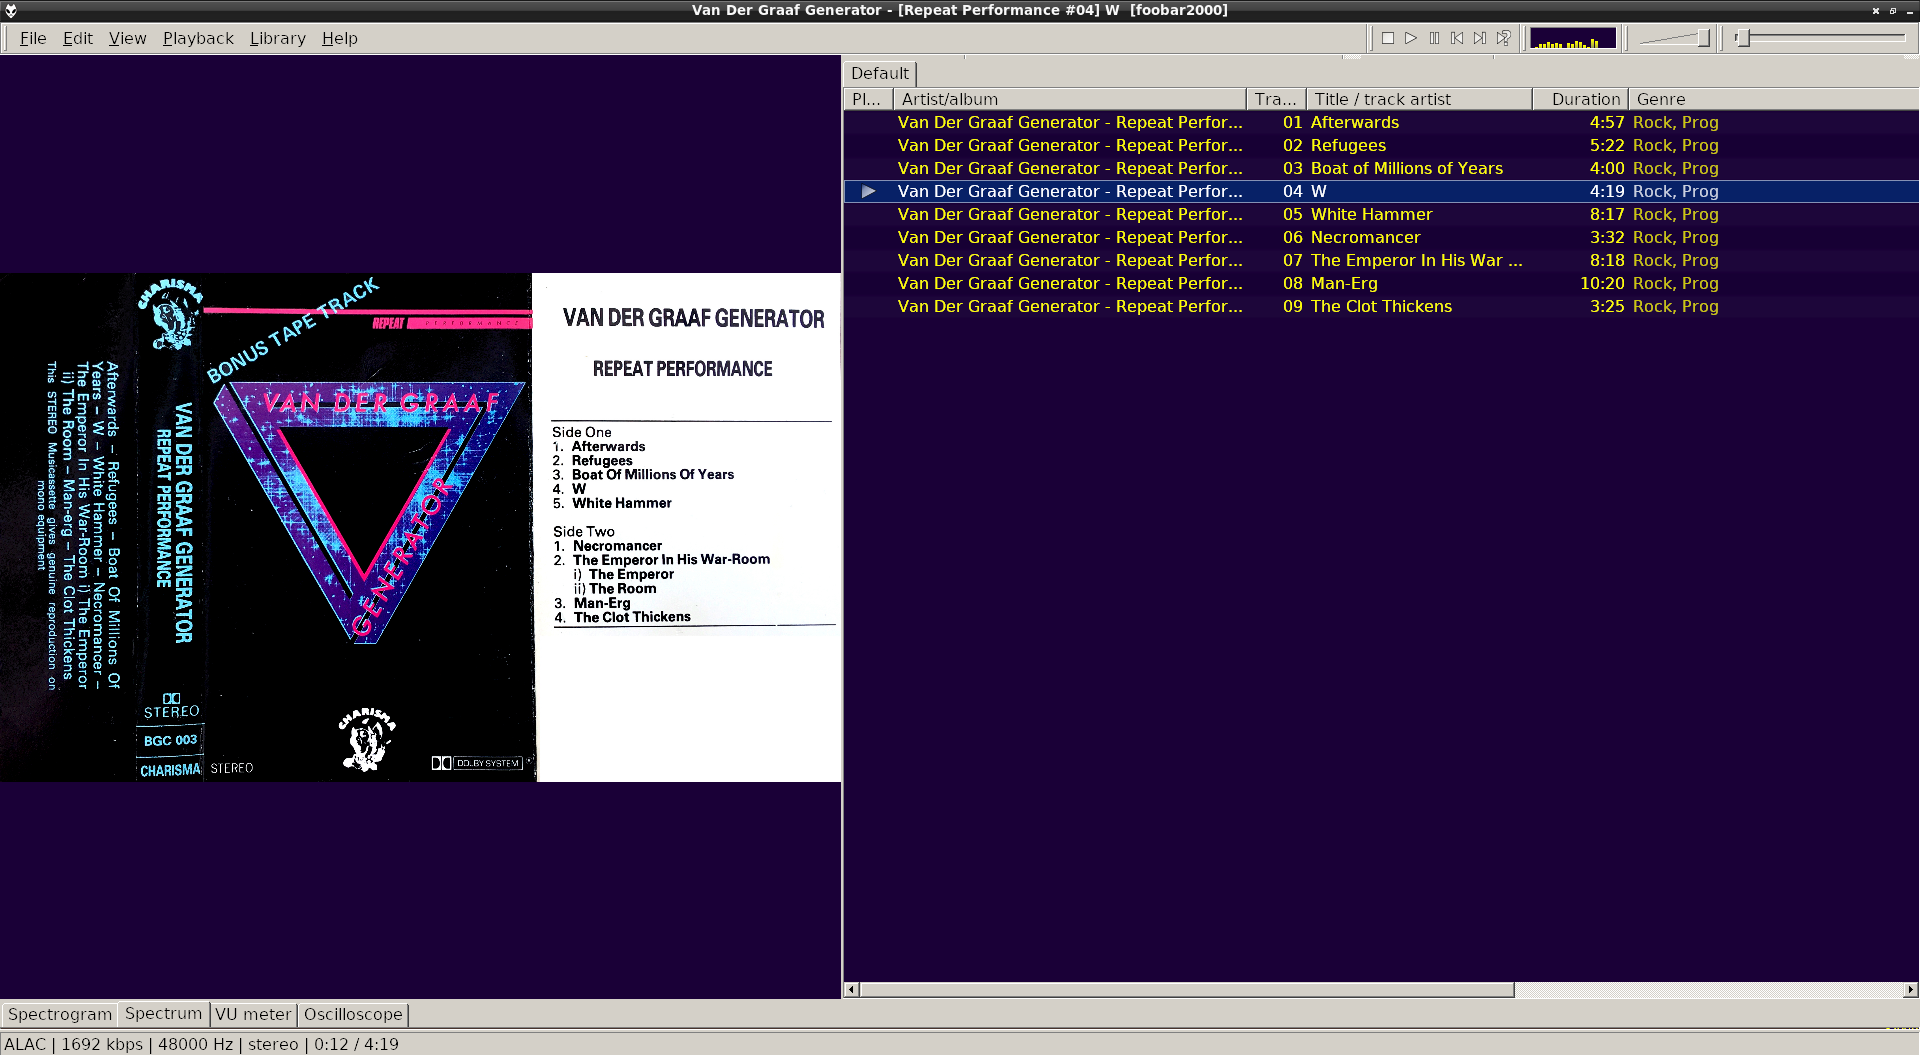Screen dimensions: 1920x1056
Task: Select track 01 Afterwards
Action: 1381,122
